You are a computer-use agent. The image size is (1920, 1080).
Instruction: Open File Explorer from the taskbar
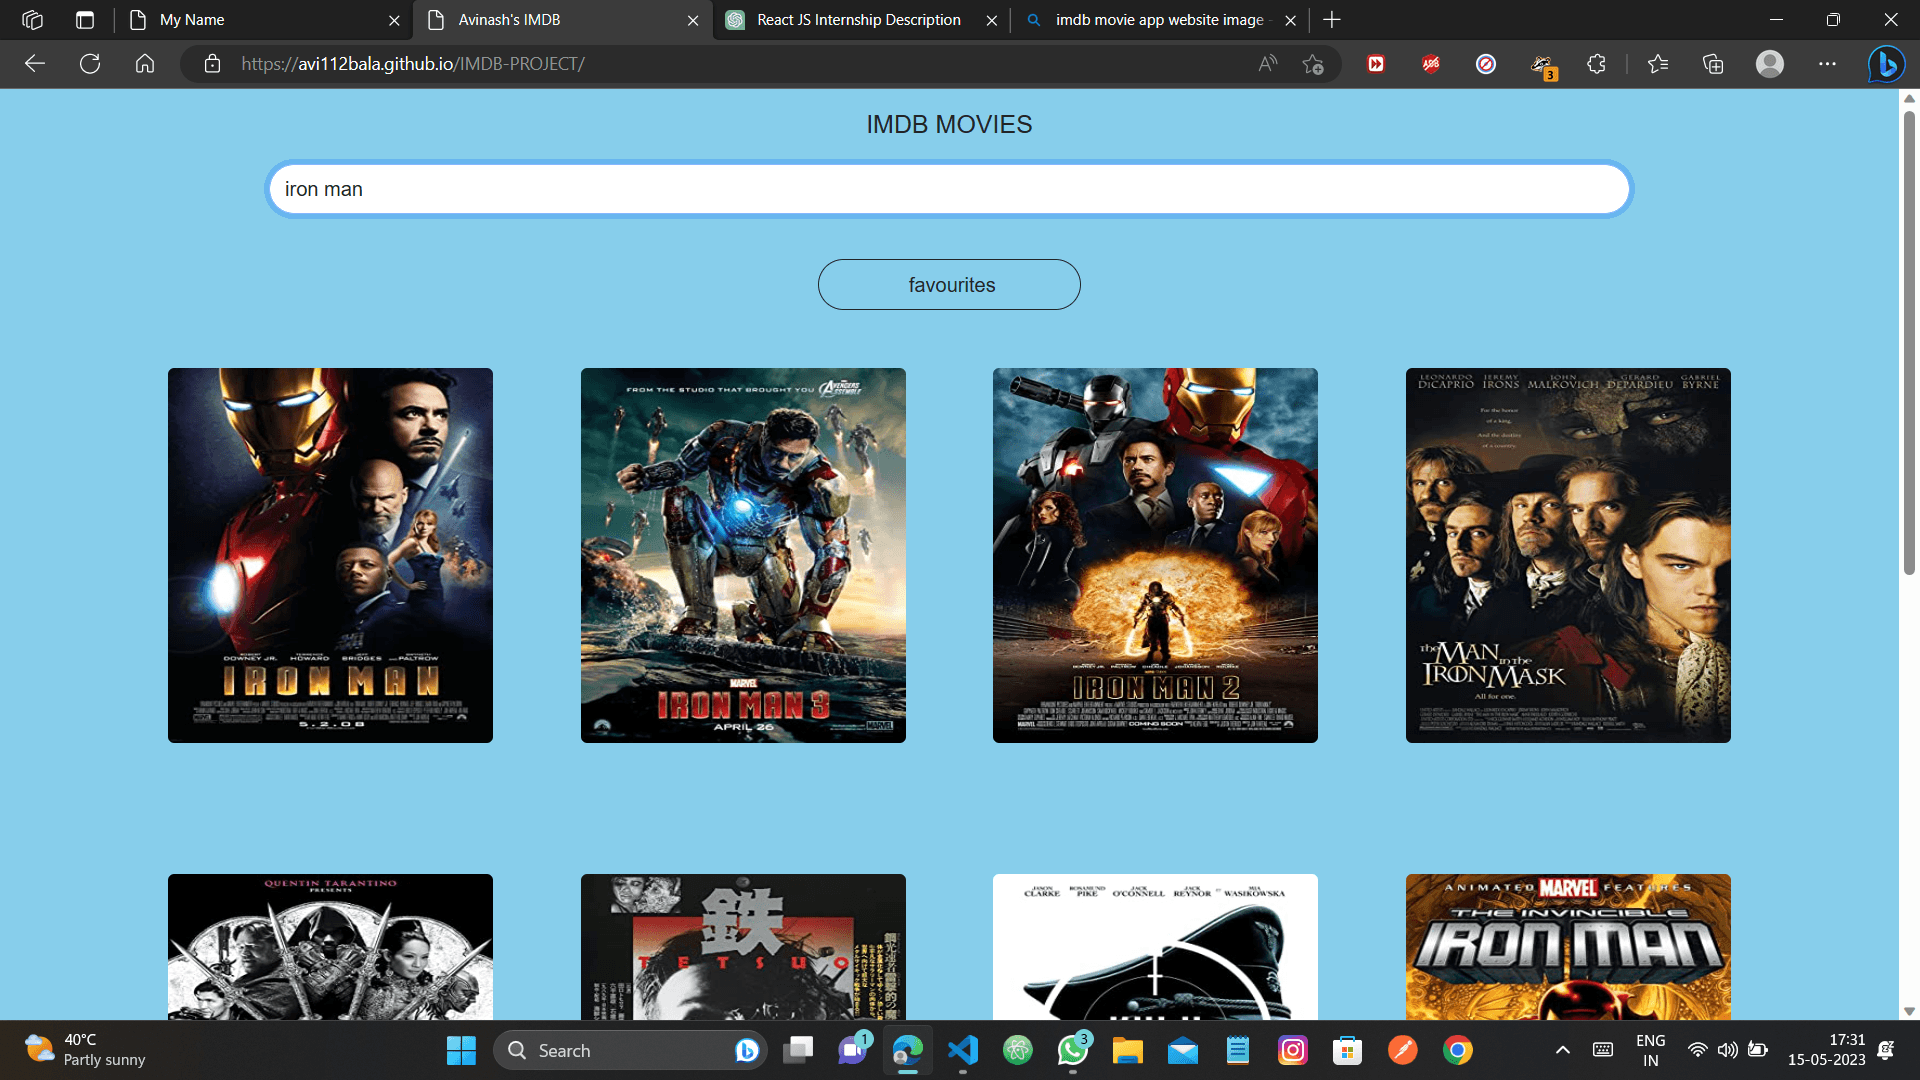[x=1128, y=1050]
